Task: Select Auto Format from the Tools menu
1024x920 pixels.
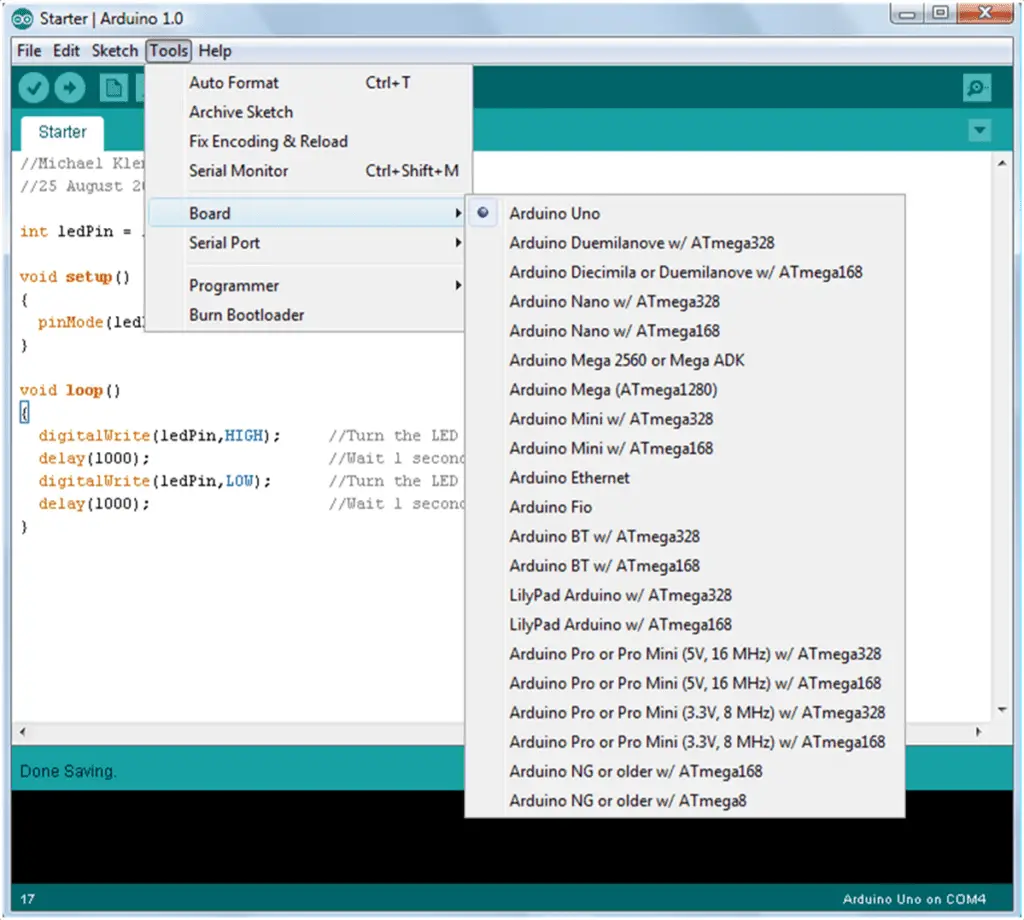Action: click(x=234, y=83)
